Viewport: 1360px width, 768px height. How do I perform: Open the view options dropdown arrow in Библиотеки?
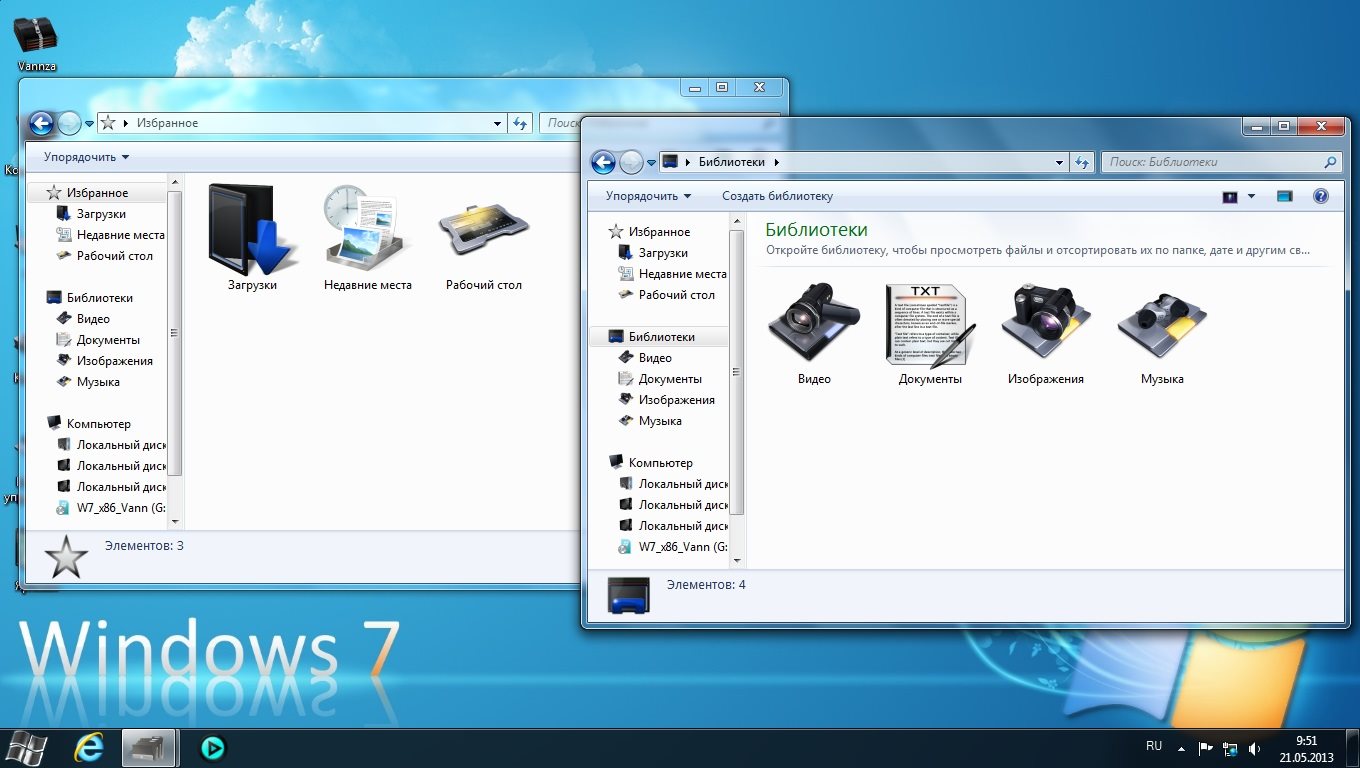click(1251, 197)
